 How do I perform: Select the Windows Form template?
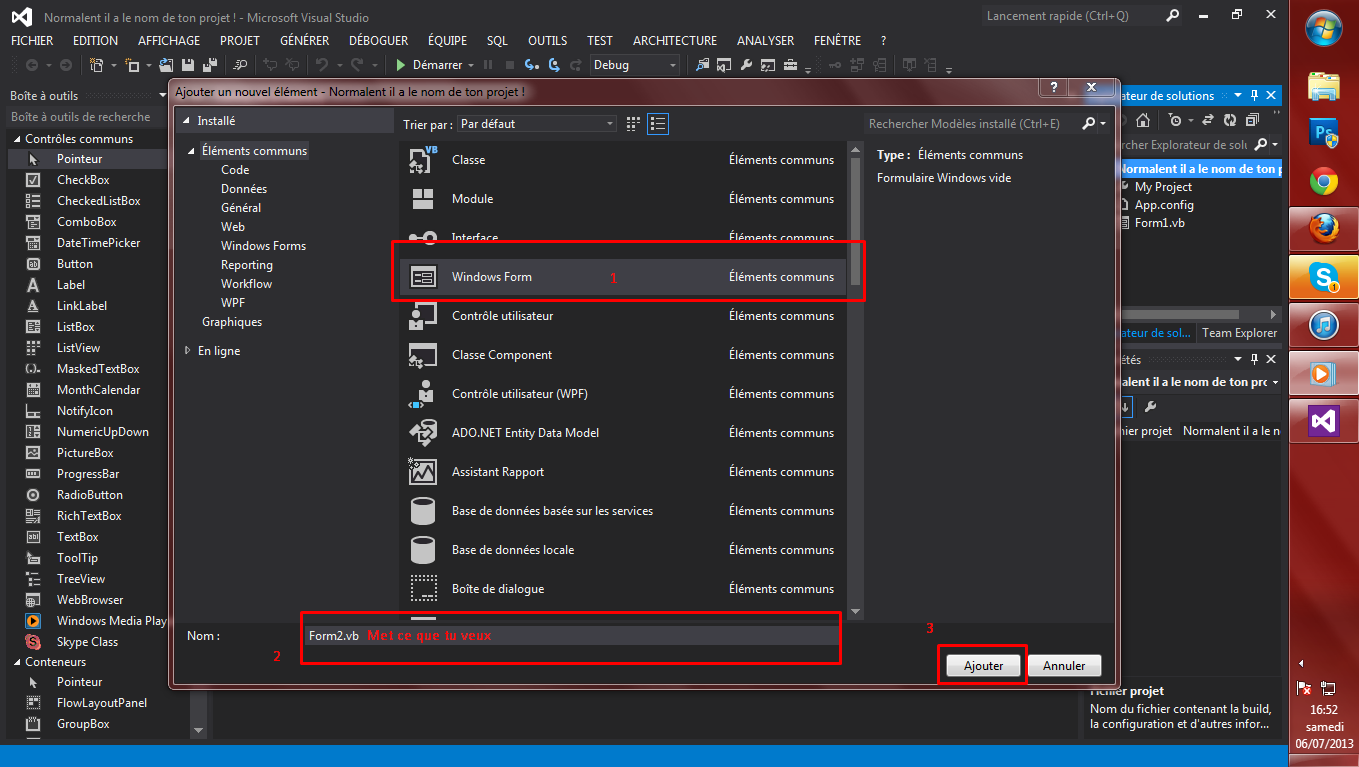pos(622,277)
